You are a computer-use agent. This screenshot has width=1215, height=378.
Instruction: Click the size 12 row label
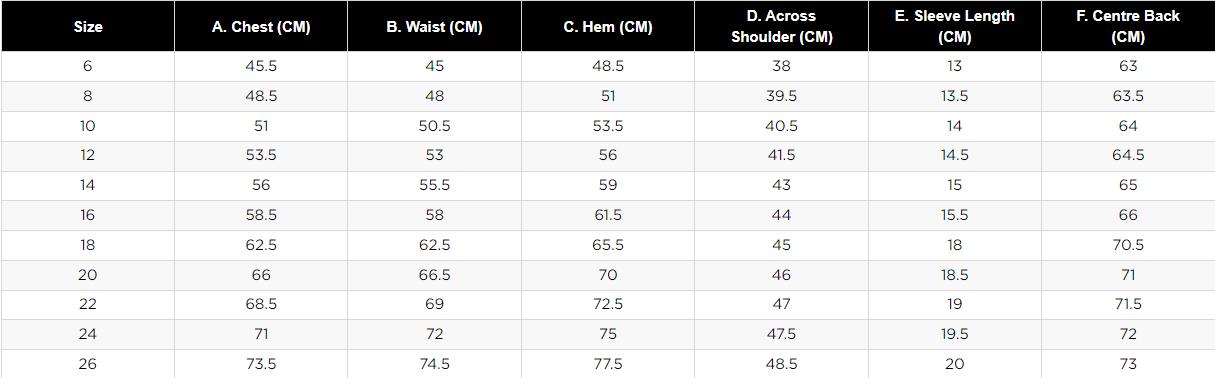88,155
